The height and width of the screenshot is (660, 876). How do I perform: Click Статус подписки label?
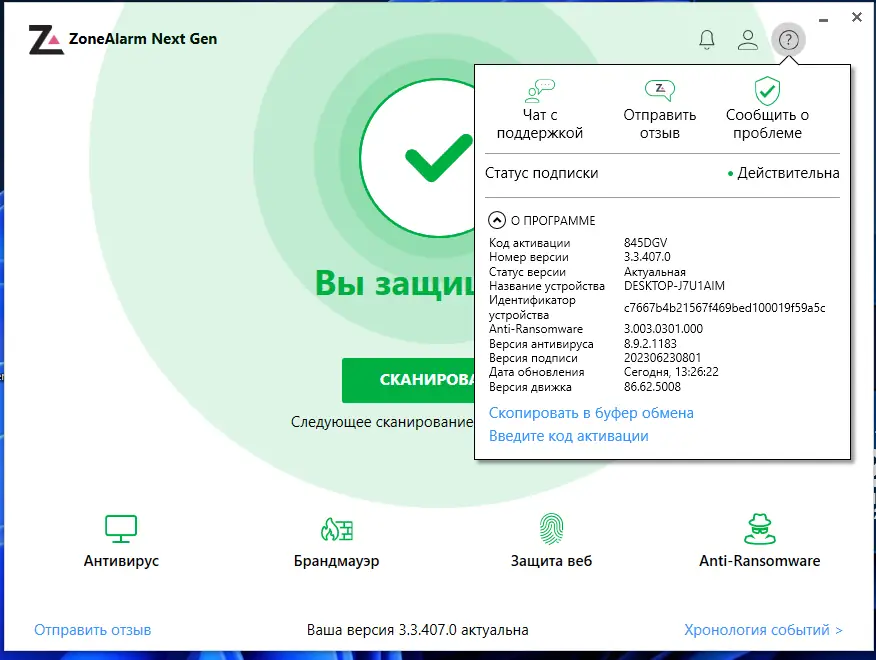click(x=541, y=173)
